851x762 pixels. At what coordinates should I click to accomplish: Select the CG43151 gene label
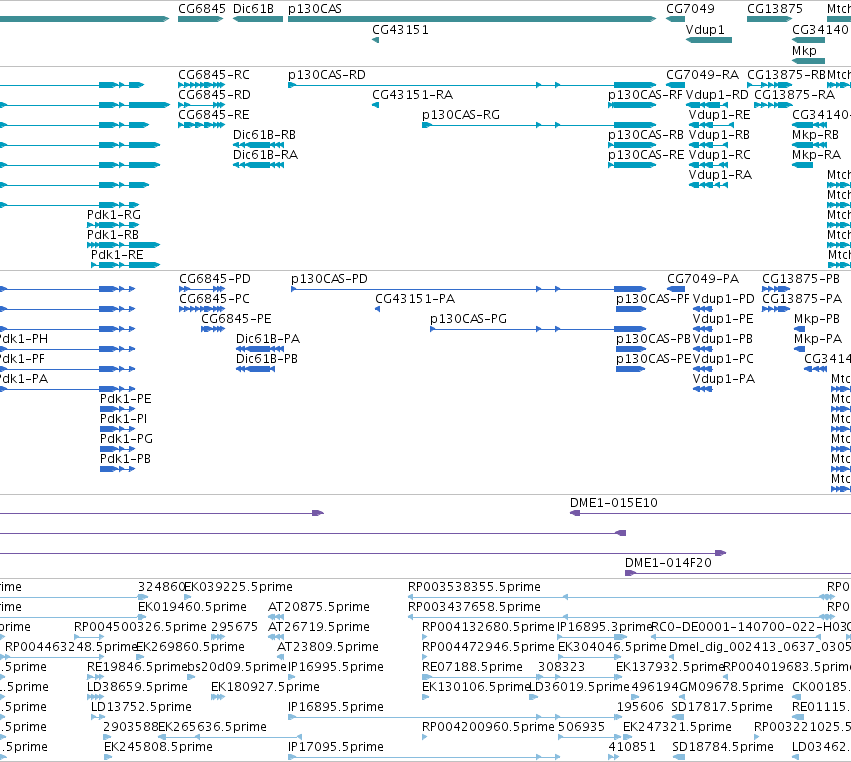point(400,30)
